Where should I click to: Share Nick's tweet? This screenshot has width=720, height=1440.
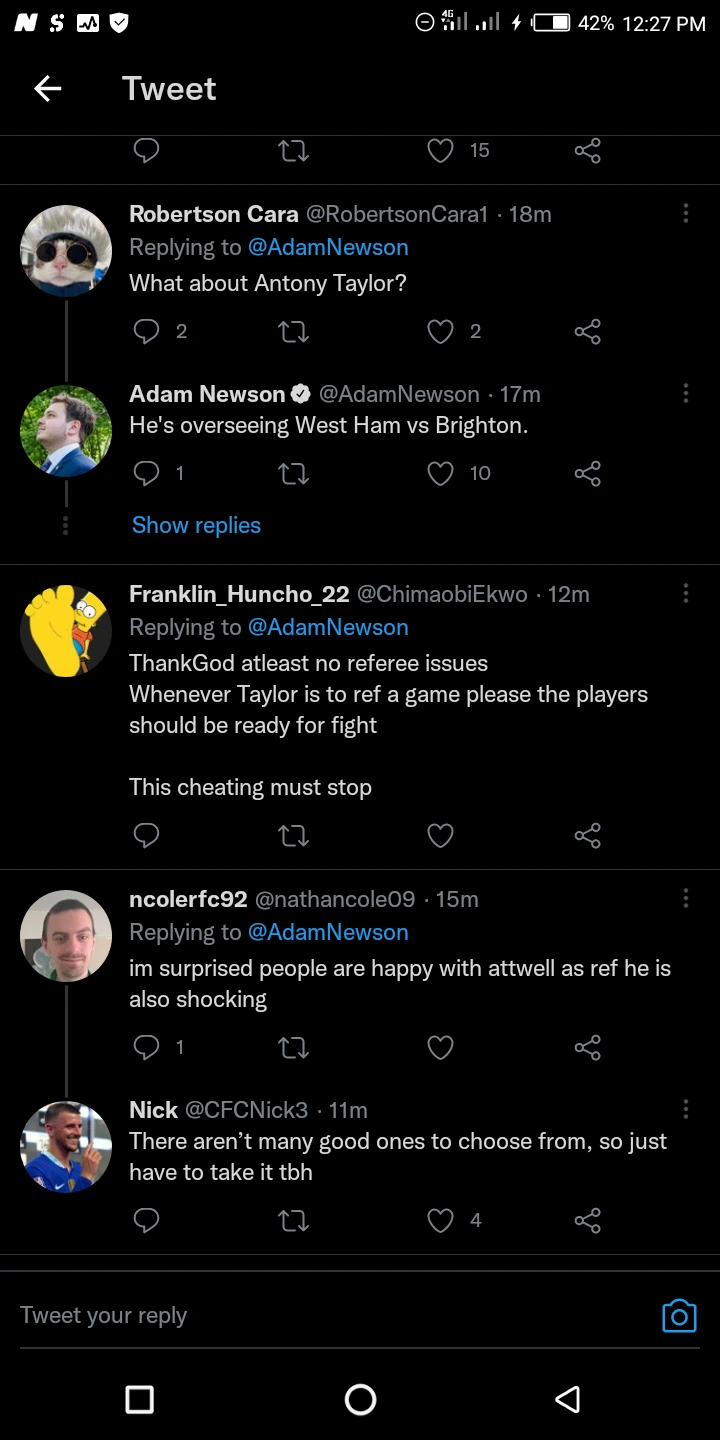(587, 1220)
